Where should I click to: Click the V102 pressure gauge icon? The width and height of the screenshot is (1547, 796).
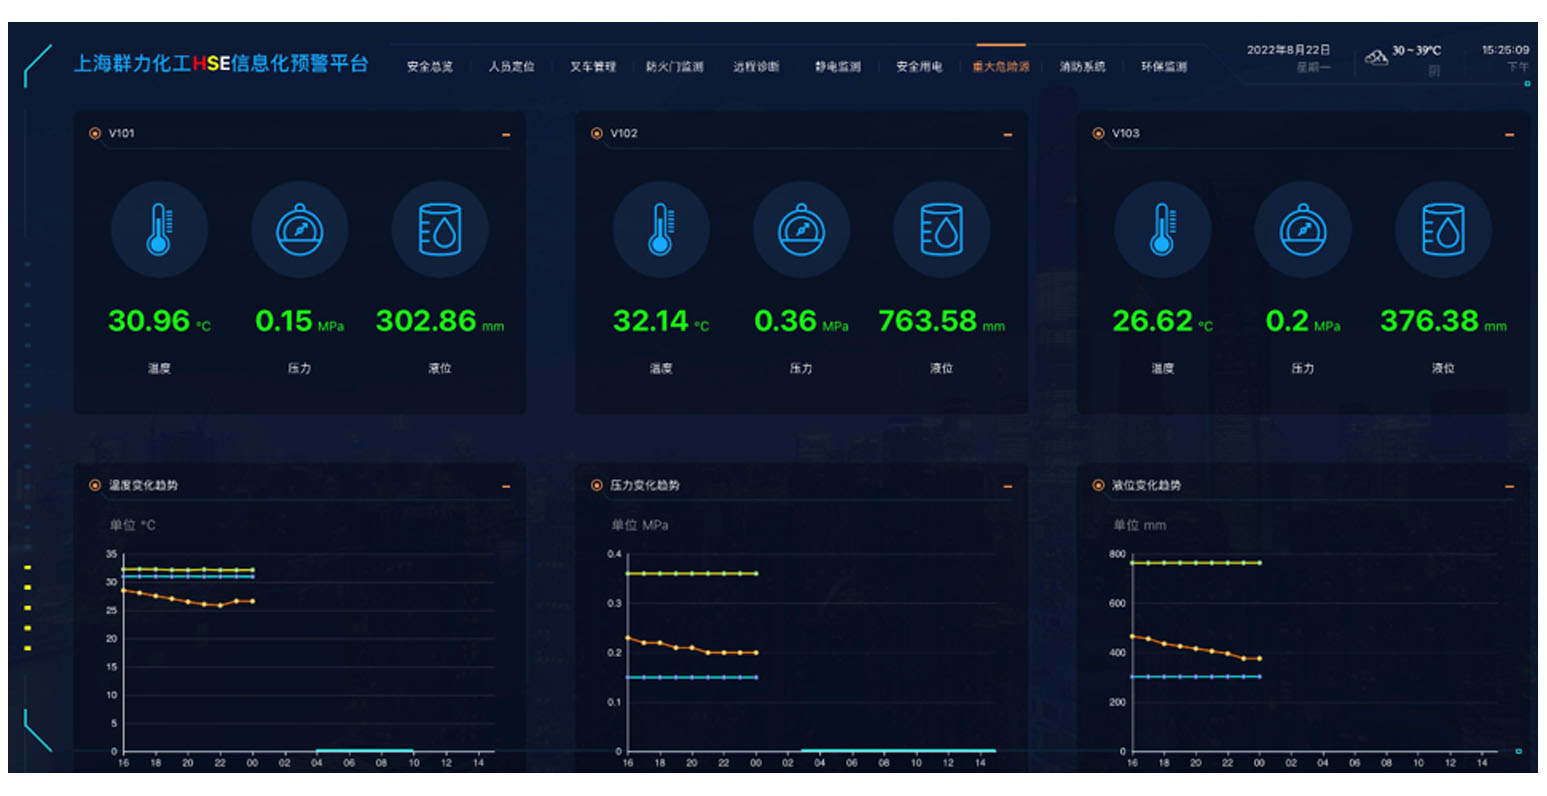[801, 229]
